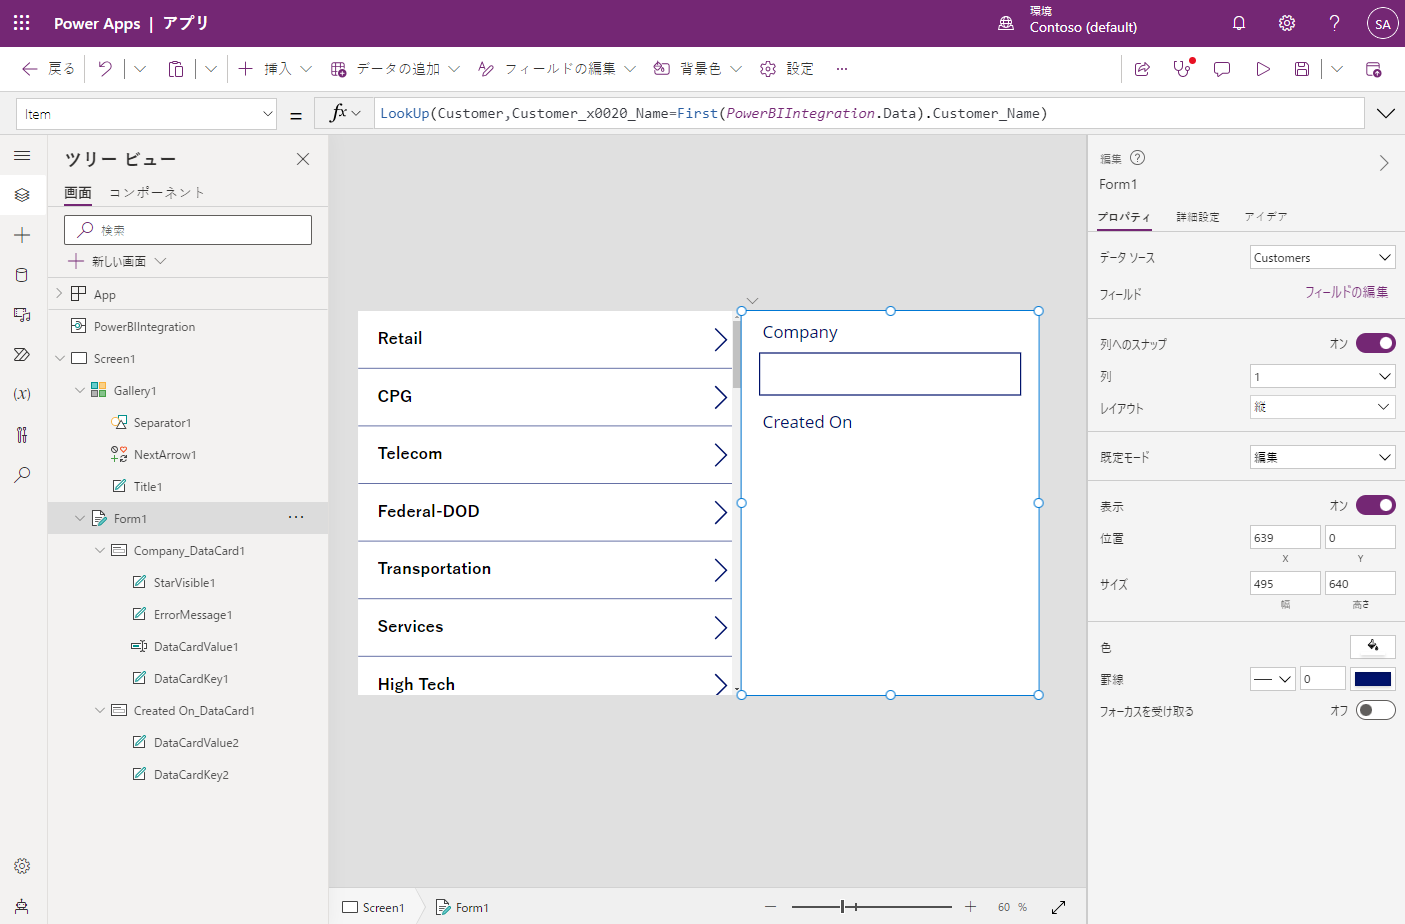Open toolbar overflow ellipsis

click(x=842, y=69)
